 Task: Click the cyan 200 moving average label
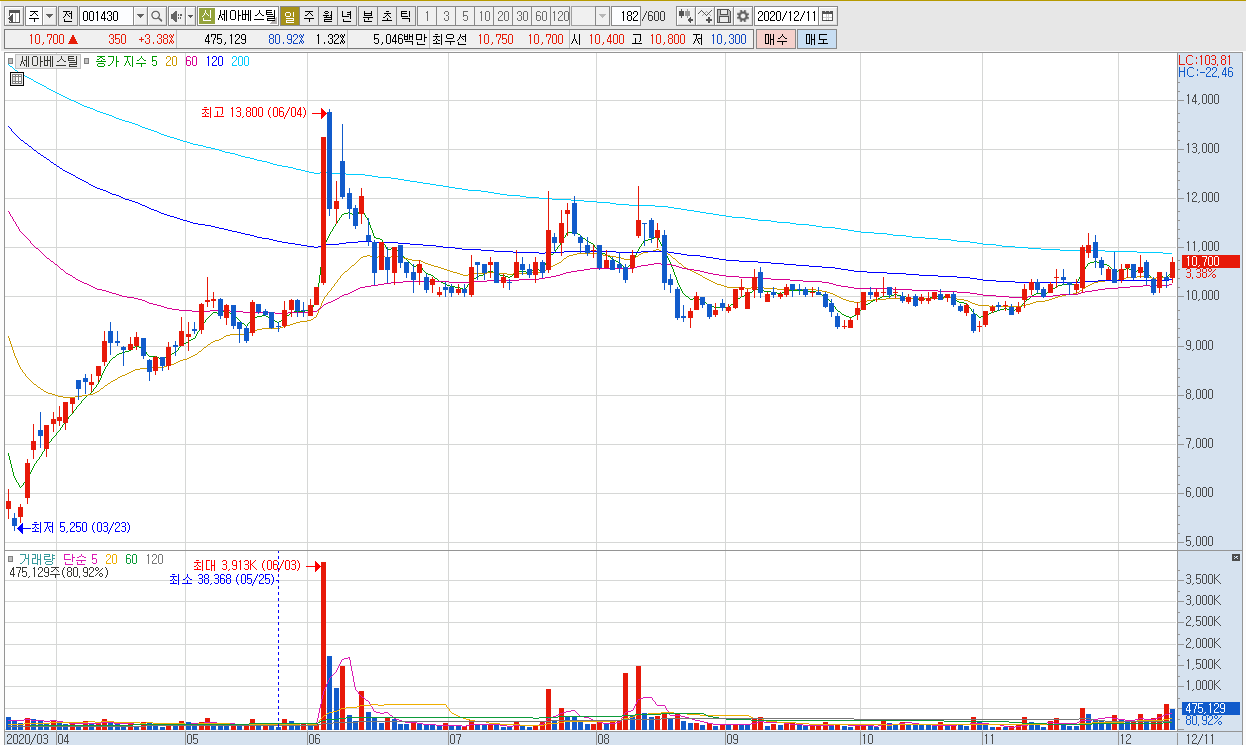[240, 62]
